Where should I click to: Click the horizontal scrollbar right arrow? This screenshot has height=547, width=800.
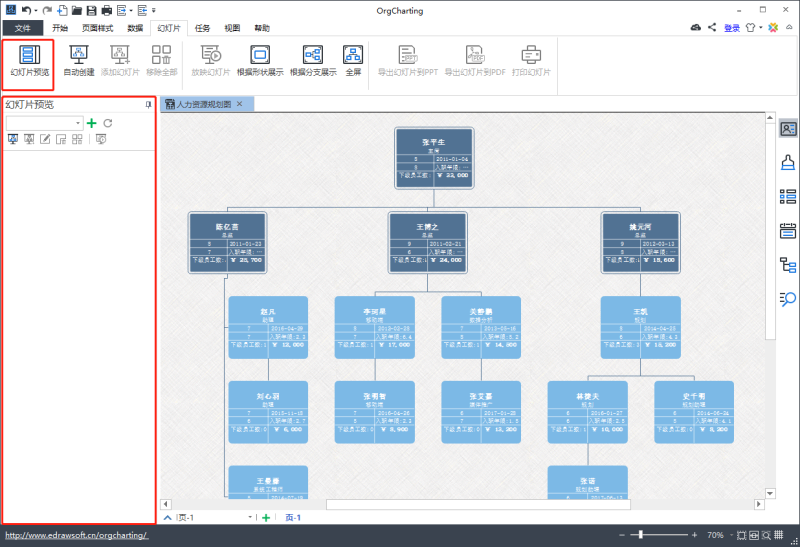pos(759,504)
